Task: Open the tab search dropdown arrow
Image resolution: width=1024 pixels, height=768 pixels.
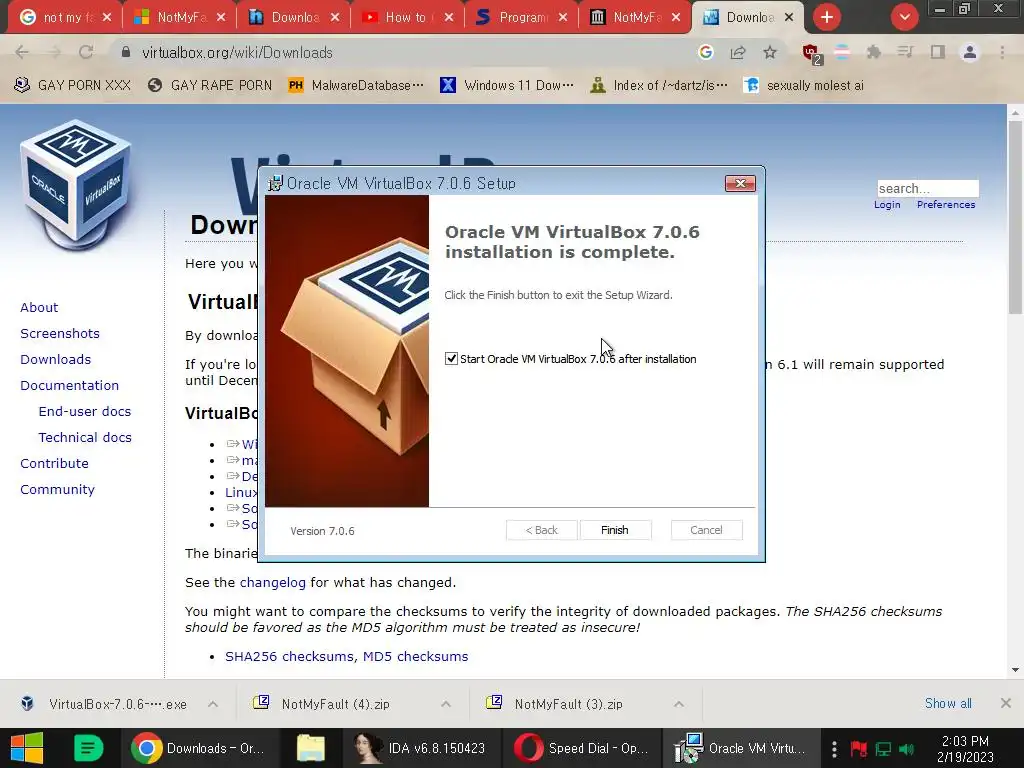Action: pos(904,17)
